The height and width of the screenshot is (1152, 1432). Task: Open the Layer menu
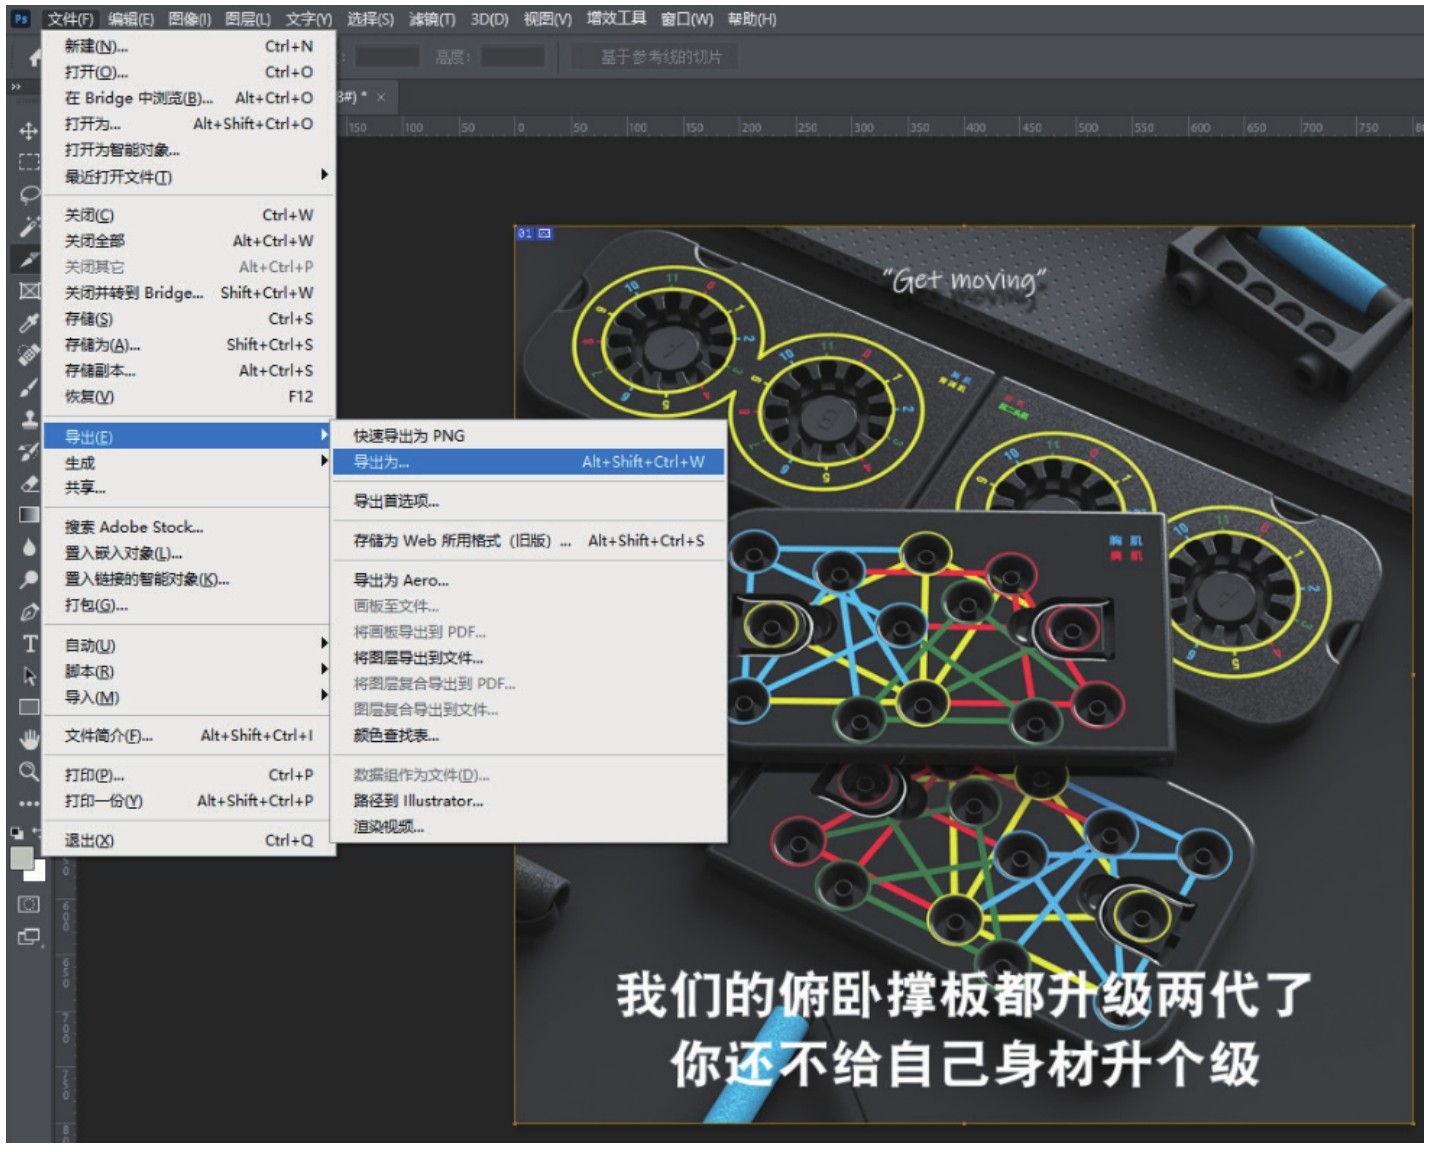click(x=247, y=19)
